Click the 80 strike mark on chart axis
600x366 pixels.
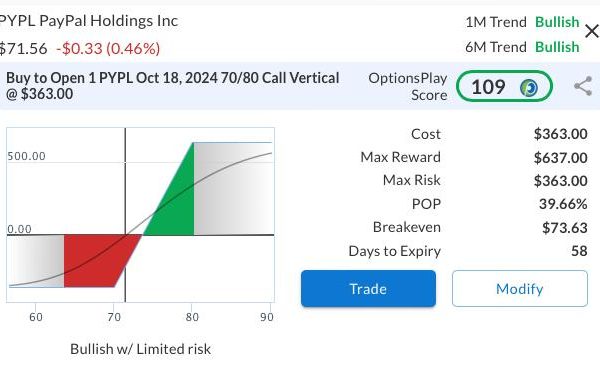[192, 317]
